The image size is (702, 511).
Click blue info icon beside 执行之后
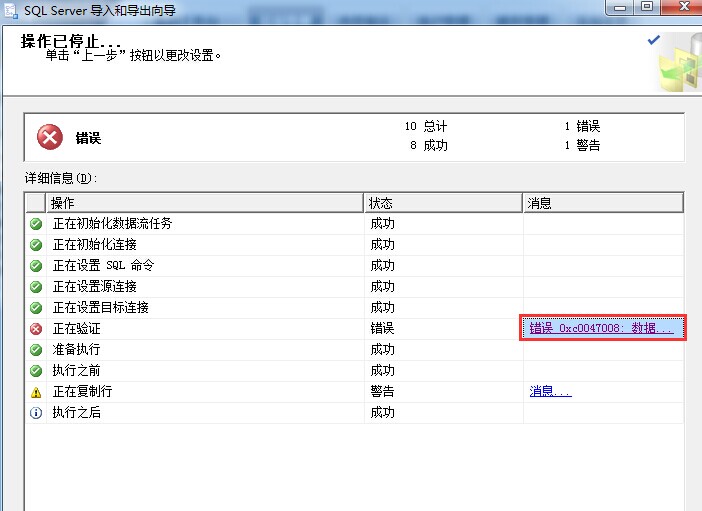click(36, 413)
